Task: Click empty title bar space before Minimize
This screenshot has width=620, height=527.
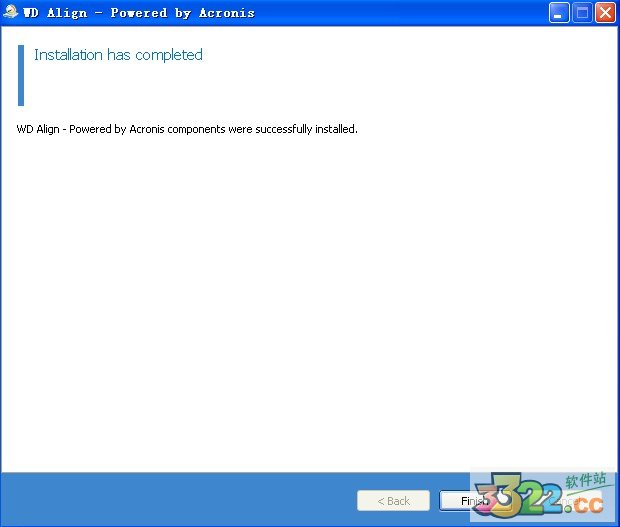Action: click(400, 13)
